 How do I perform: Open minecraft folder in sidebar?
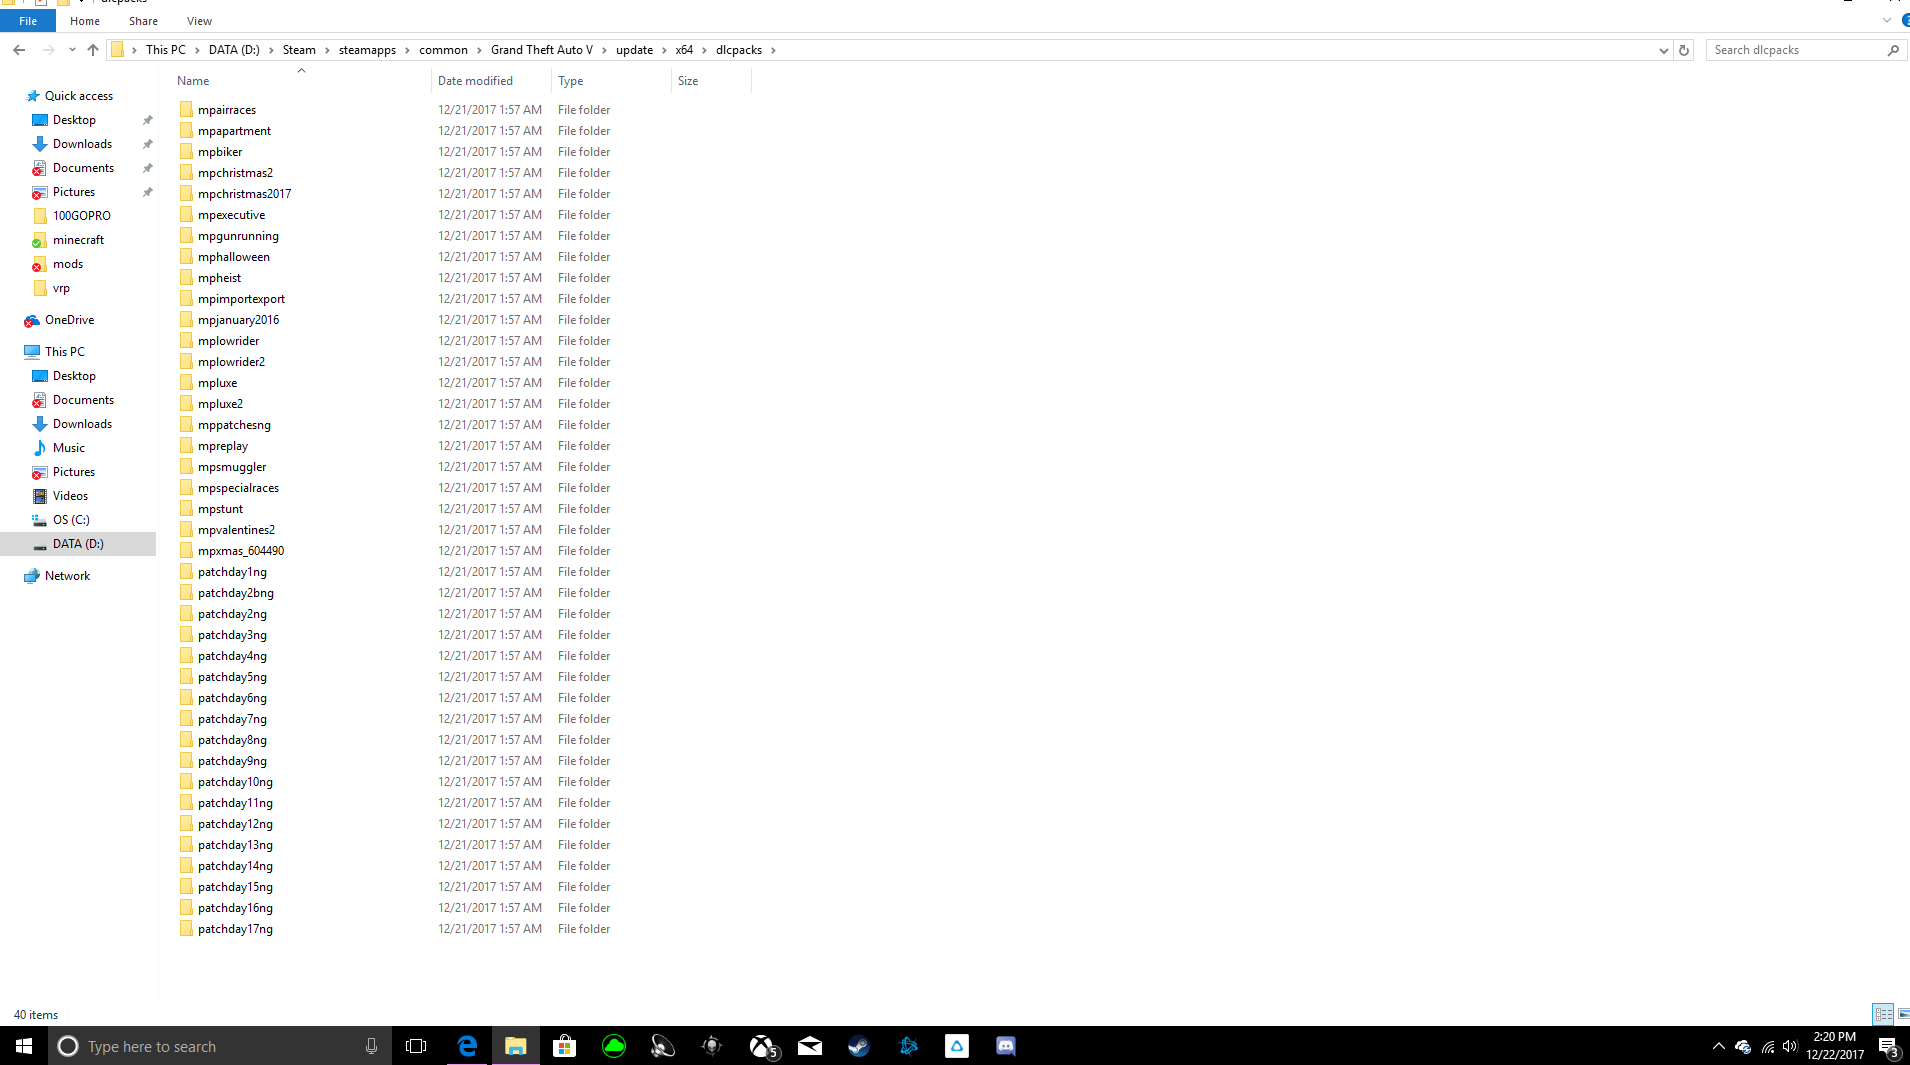[x=78, y=240]
